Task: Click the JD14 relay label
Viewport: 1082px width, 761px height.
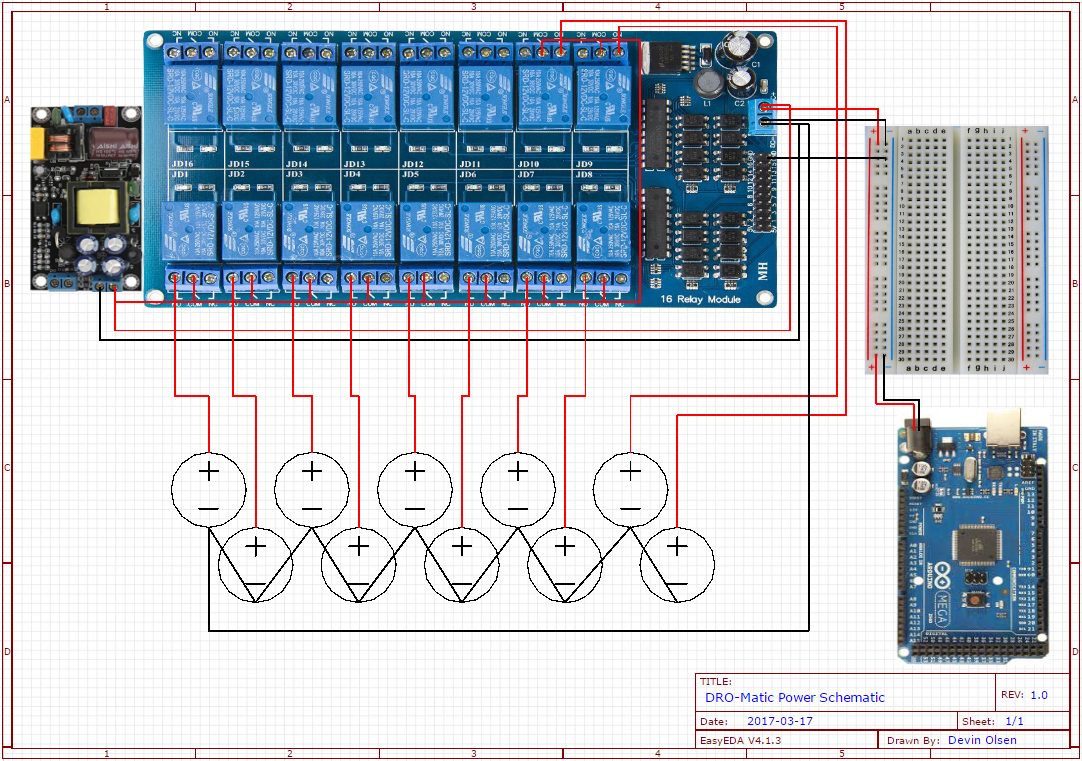Action: pos(297,164)
